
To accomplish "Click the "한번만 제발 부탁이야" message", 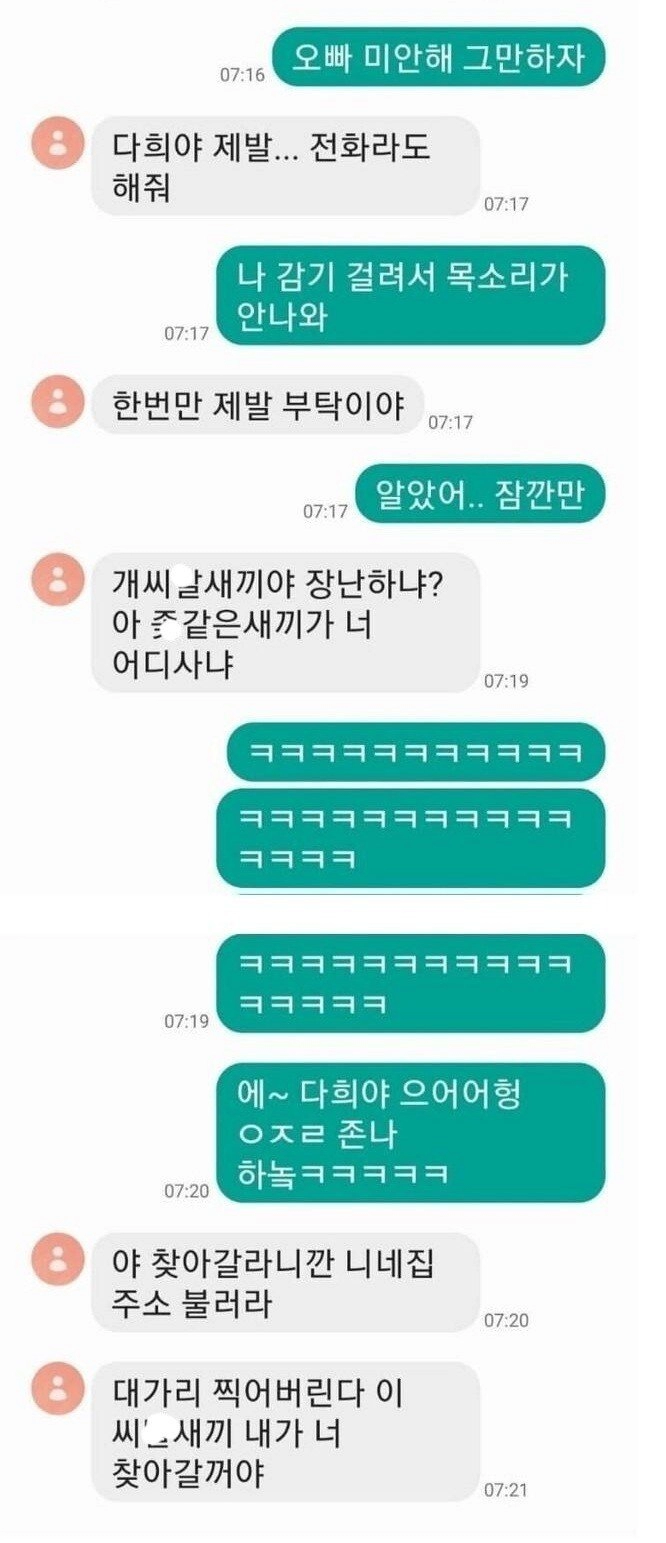I will 257,405.
